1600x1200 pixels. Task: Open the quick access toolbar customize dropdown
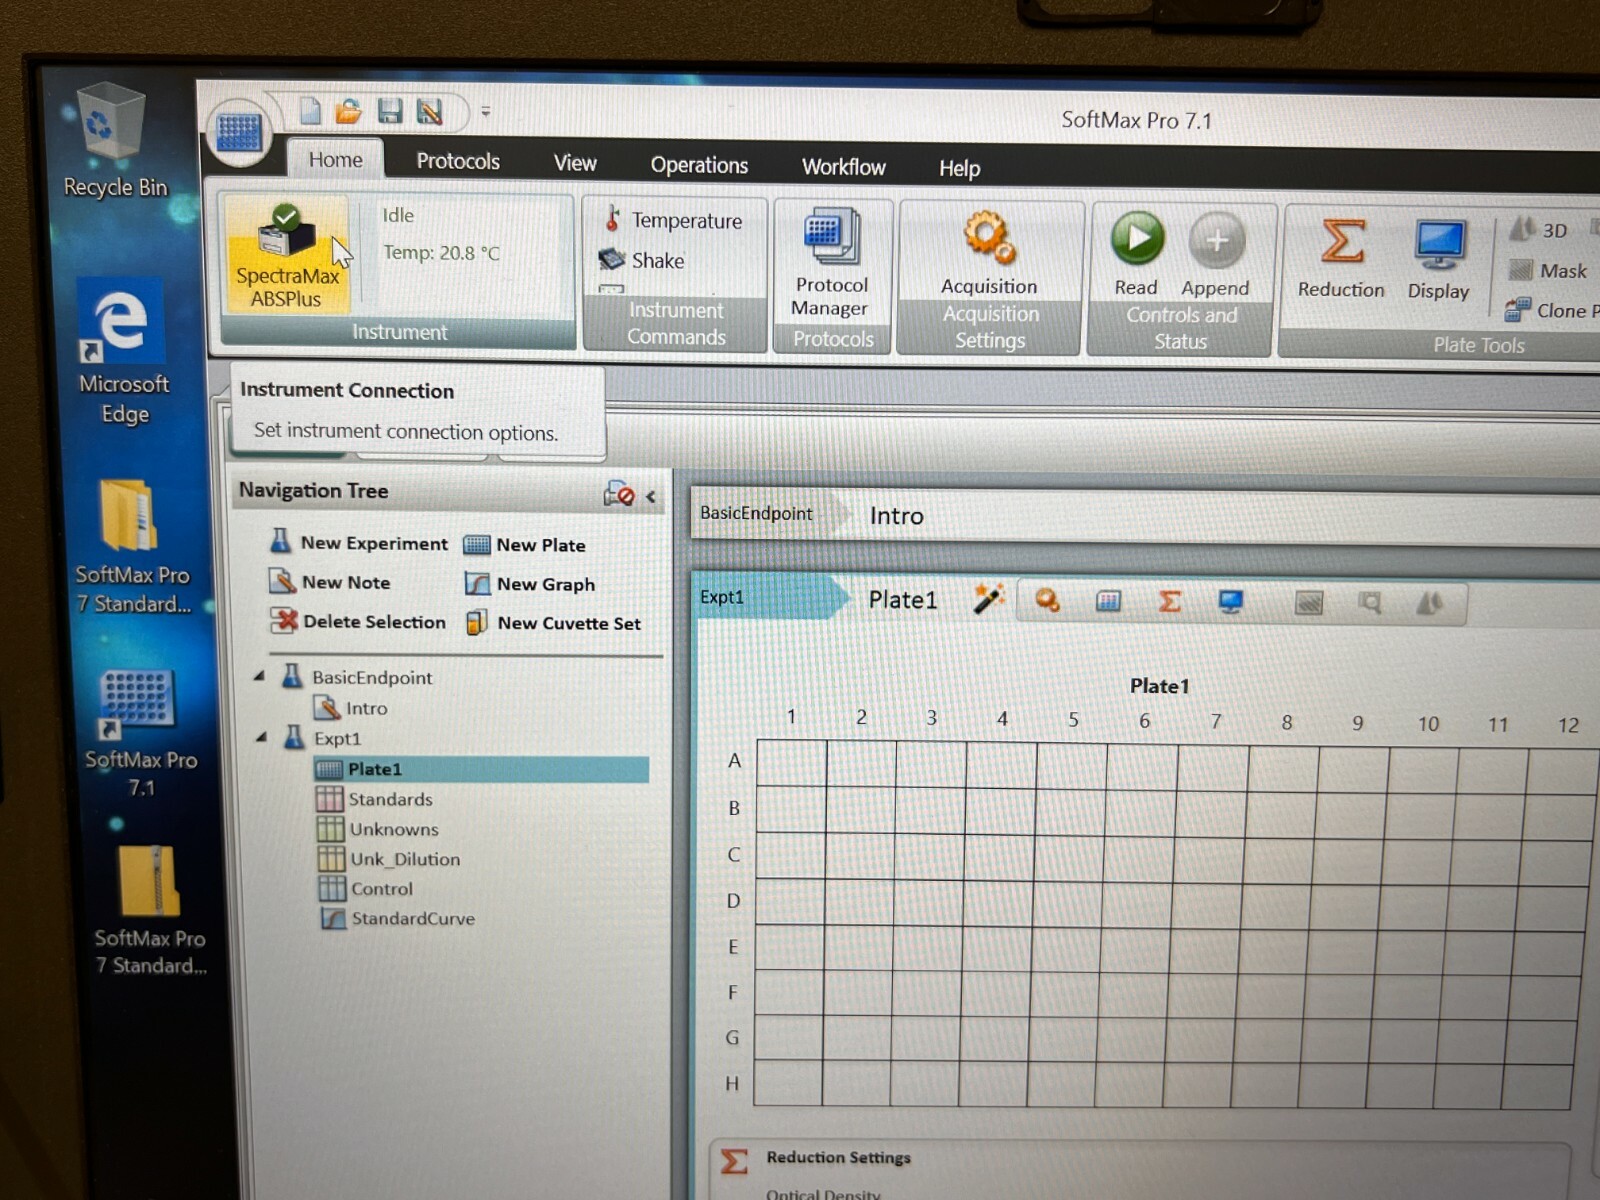click(x=485, y=111)
